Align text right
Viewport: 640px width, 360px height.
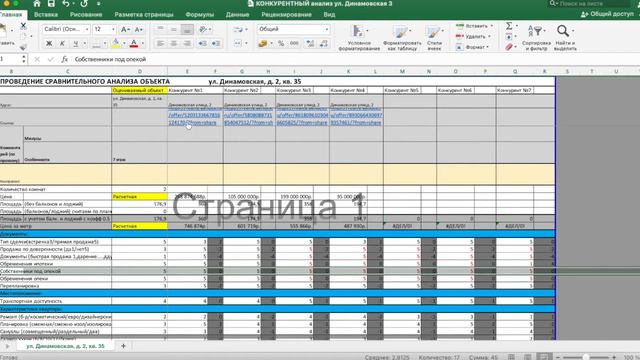pos(187,43)
